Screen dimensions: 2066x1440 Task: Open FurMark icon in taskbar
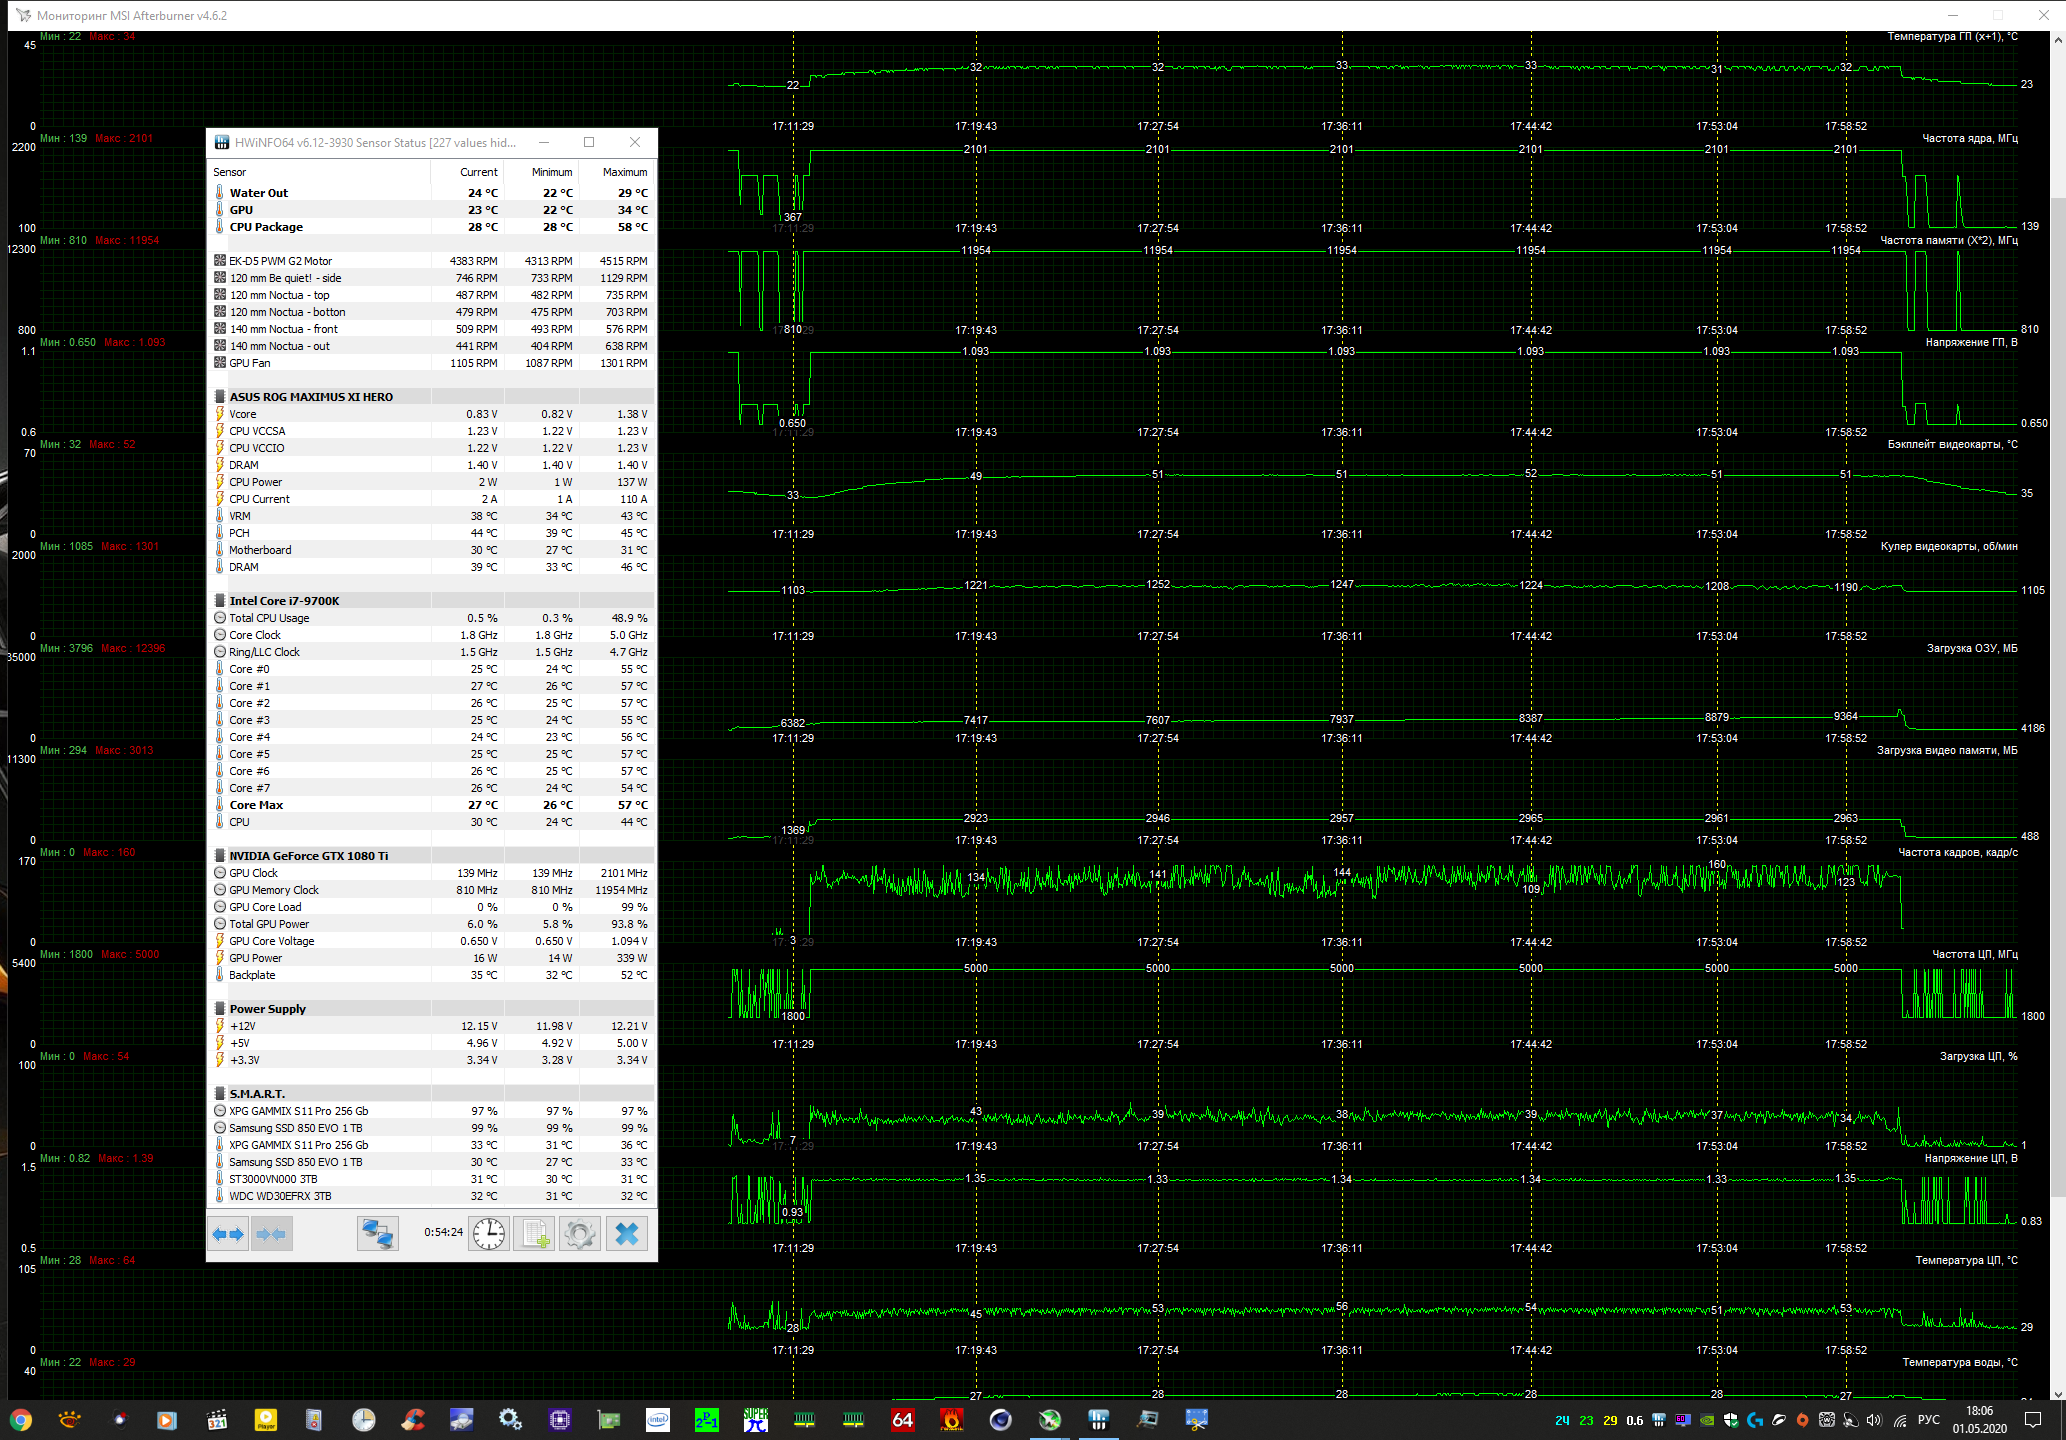(951, 1420)
